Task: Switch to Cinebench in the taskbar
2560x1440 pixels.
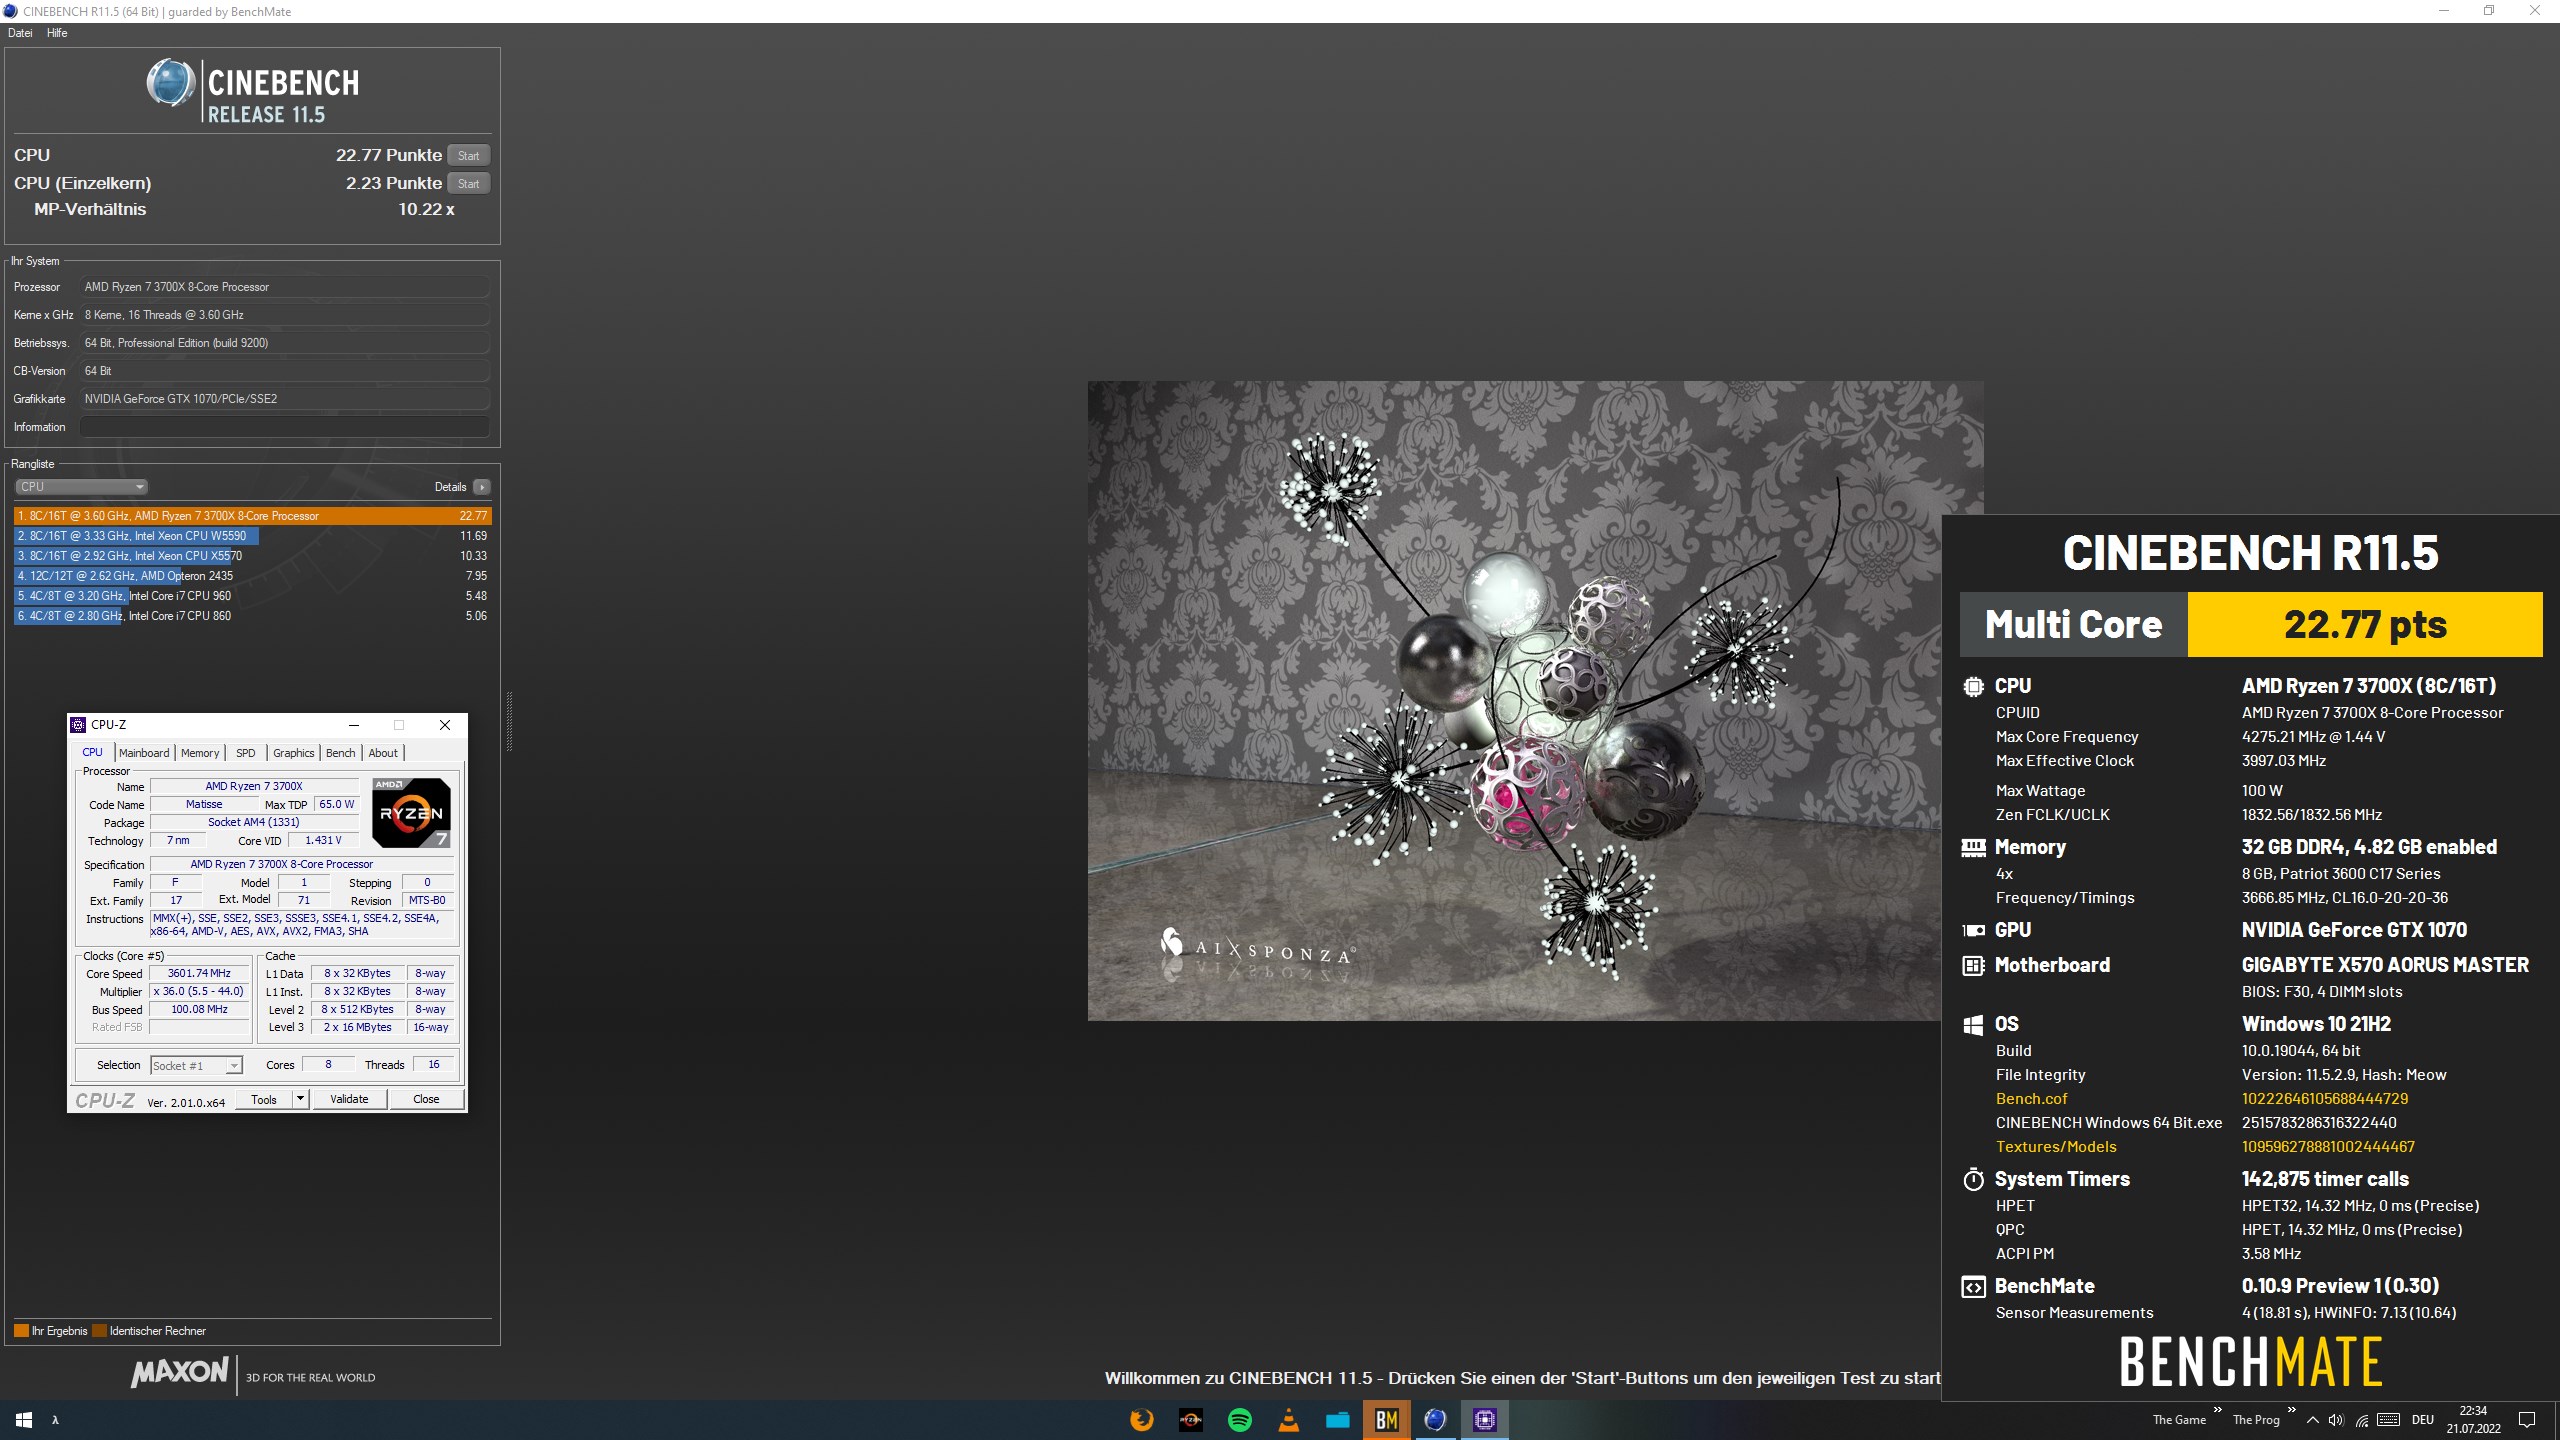Action: 1435,1420
